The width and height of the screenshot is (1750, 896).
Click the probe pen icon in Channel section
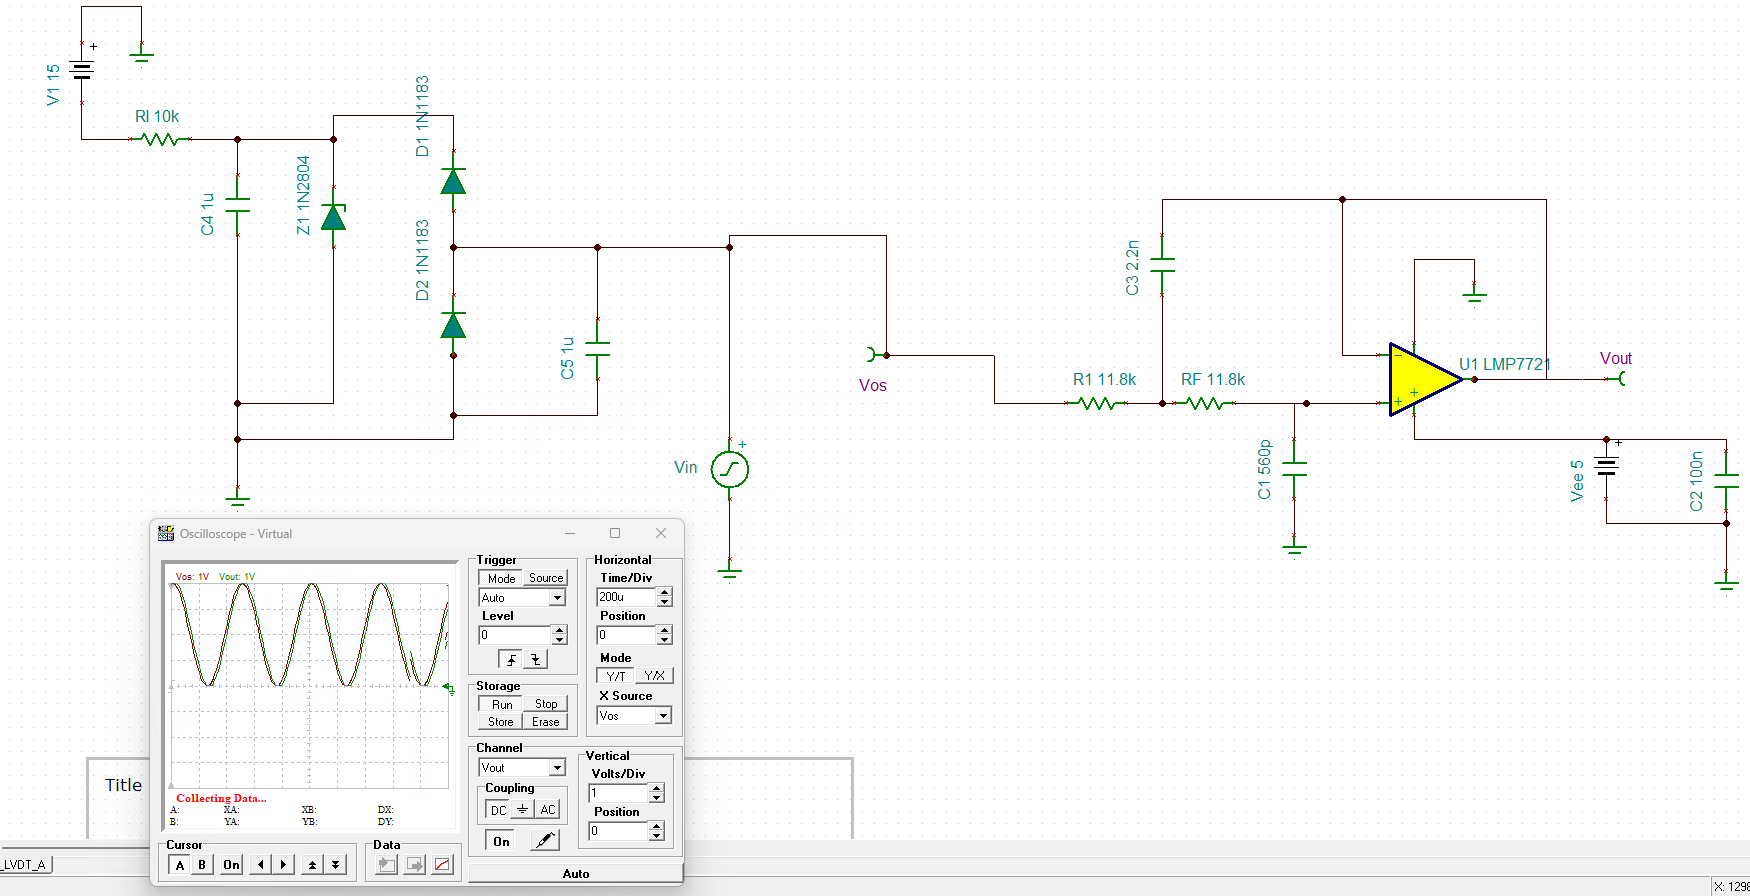coord(544,840)
